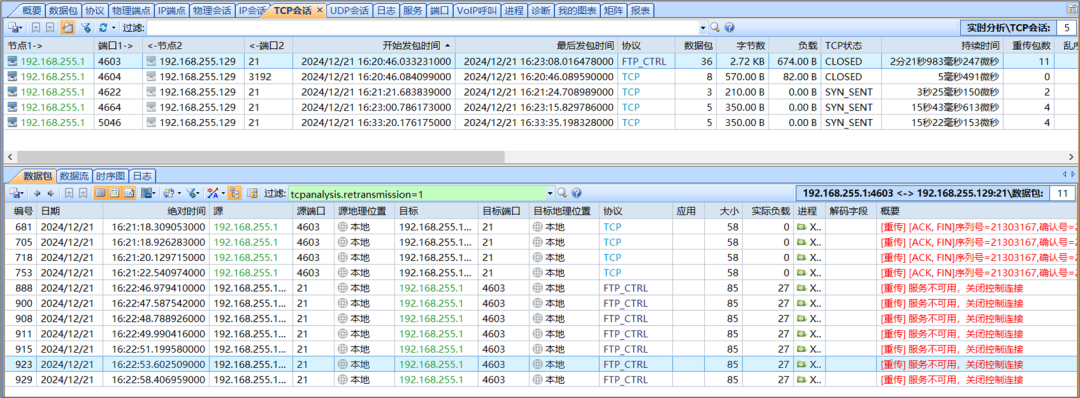The height and width of the screenshot is (398, 1080).
Task: Click the panel icon at top-right corner
Action: tap(1071, 10)
